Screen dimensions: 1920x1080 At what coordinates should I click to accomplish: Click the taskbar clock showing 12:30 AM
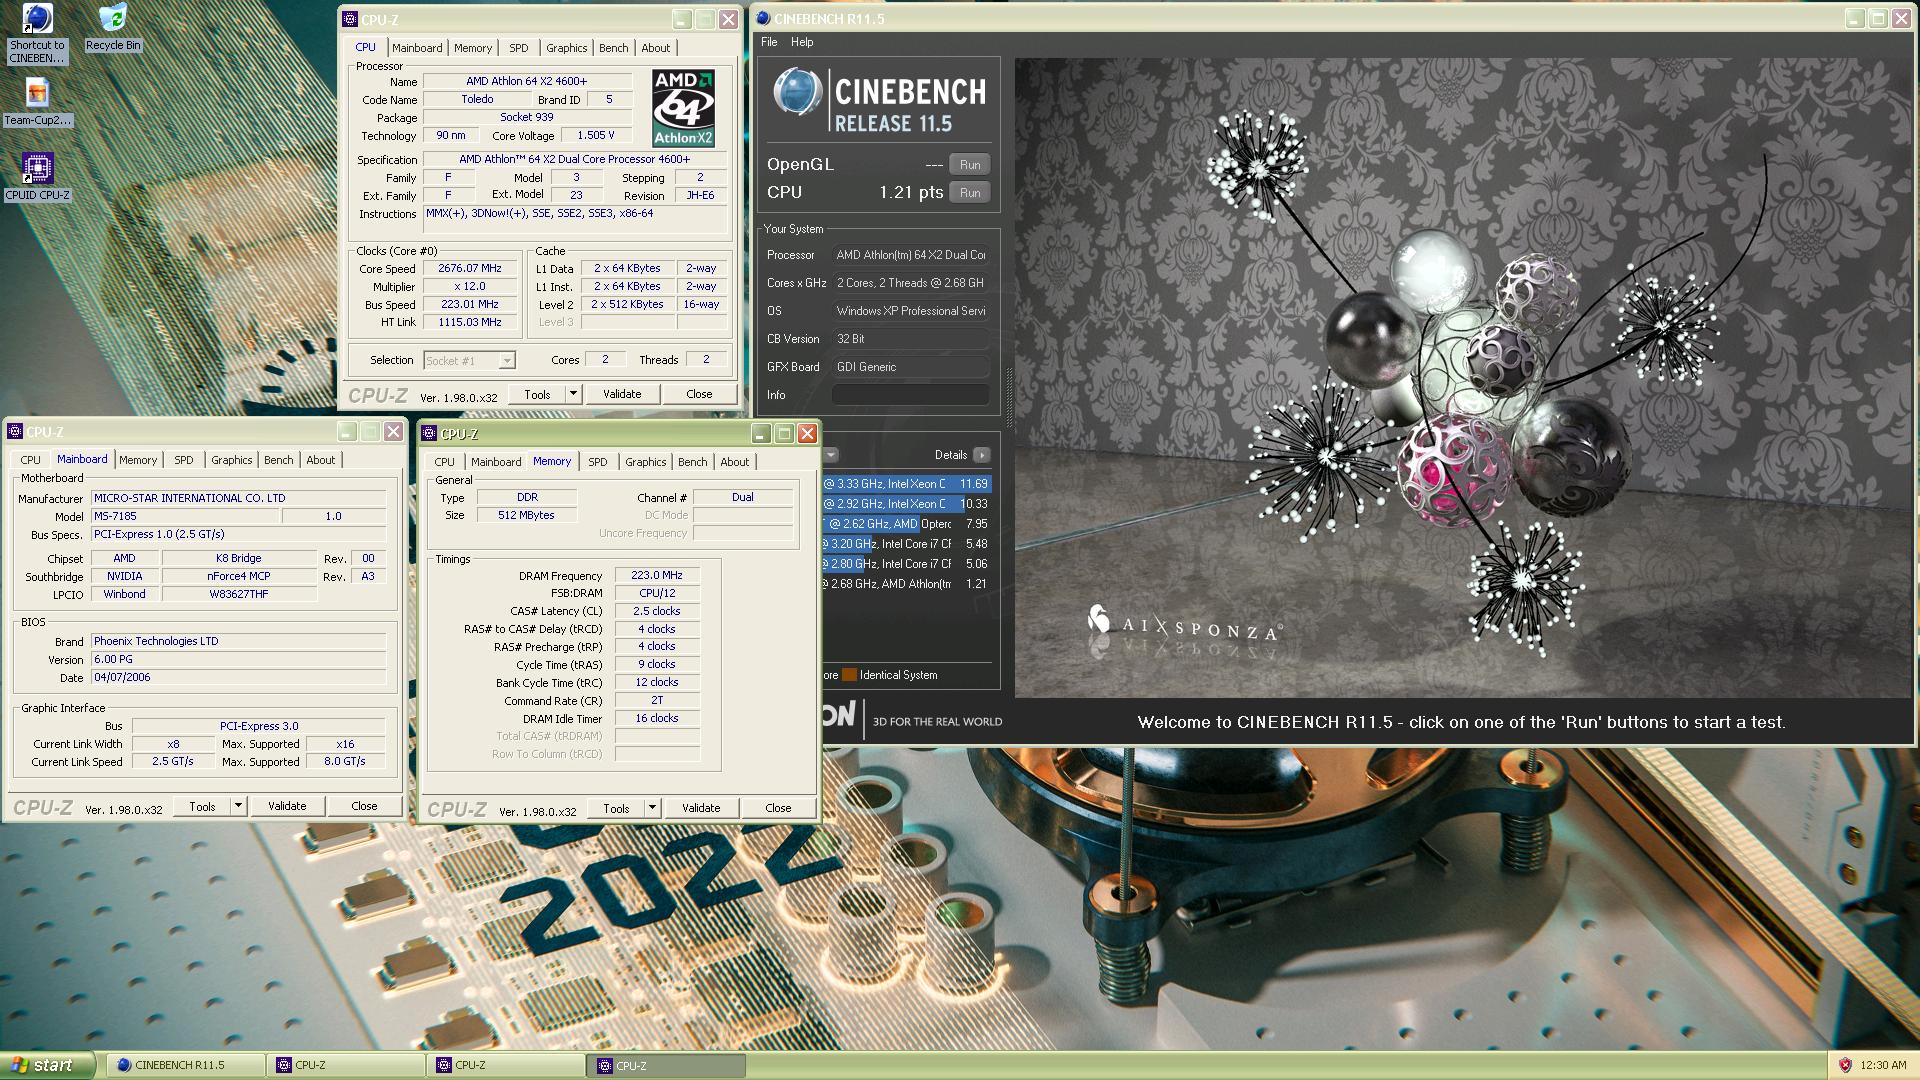(1883, 1066)
